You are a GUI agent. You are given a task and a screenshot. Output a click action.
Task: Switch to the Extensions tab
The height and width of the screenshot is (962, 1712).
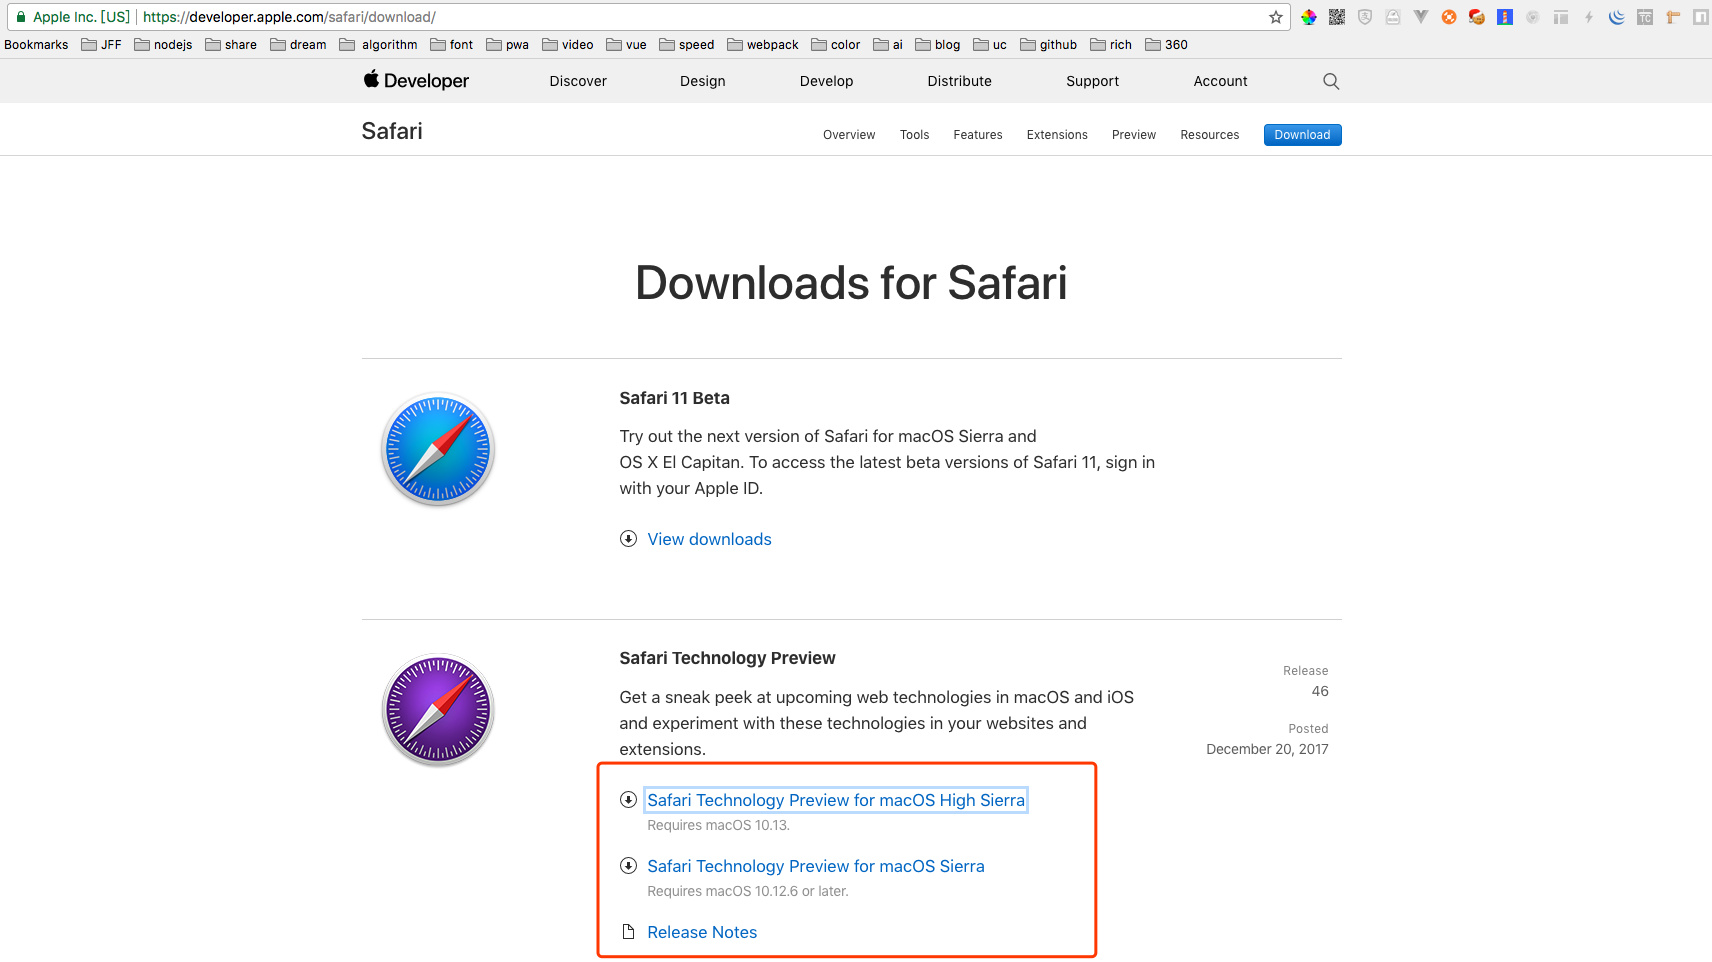pyautogui.click(x=1057, y=135)
